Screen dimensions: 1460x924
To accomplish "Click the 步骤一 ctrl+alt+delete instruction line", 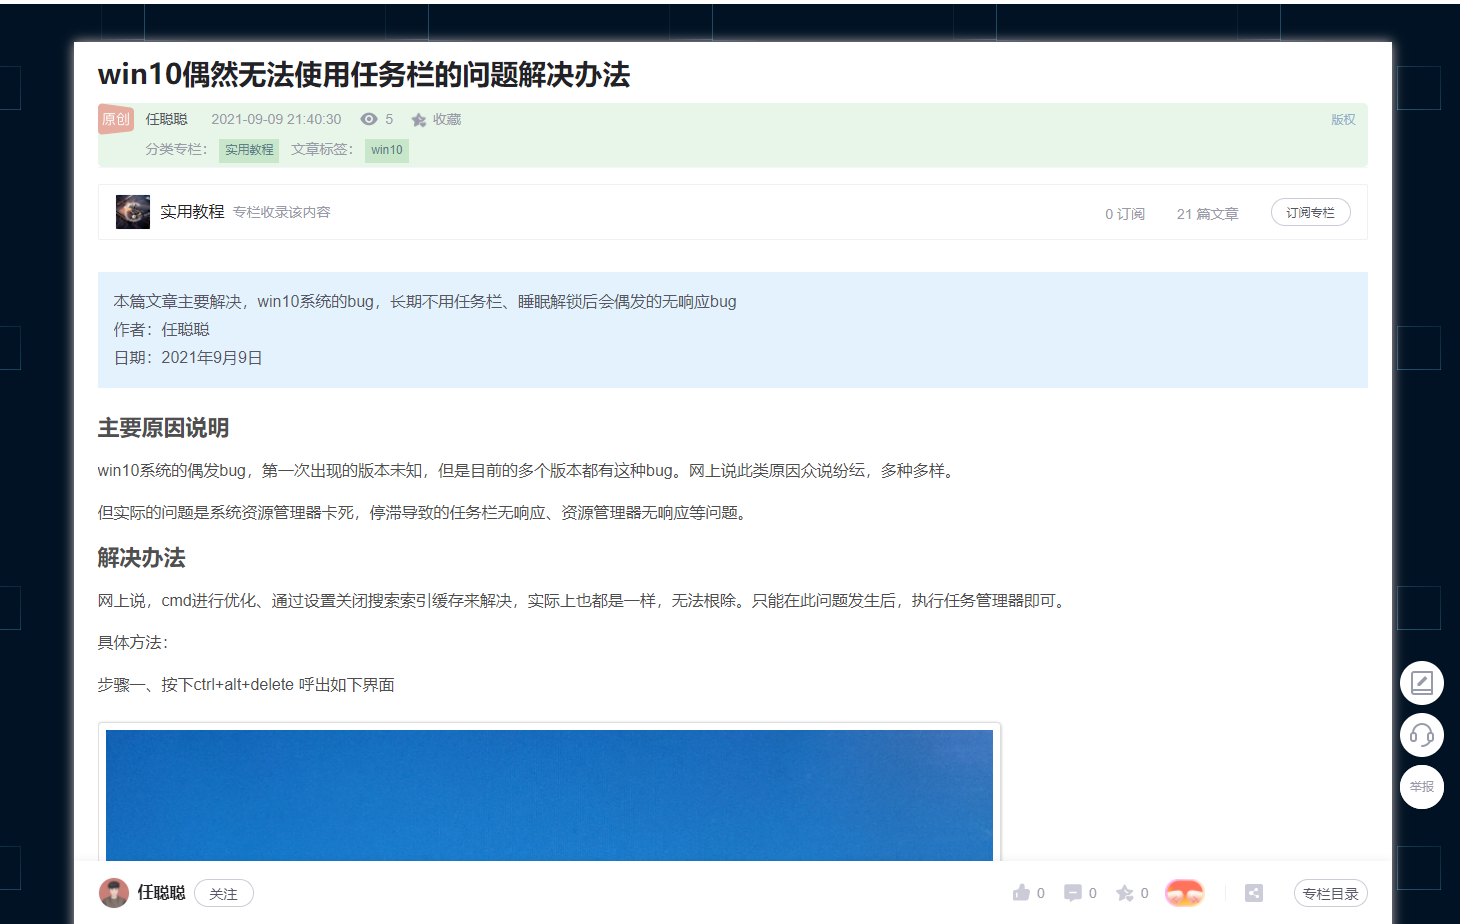I will click(246, 685).
